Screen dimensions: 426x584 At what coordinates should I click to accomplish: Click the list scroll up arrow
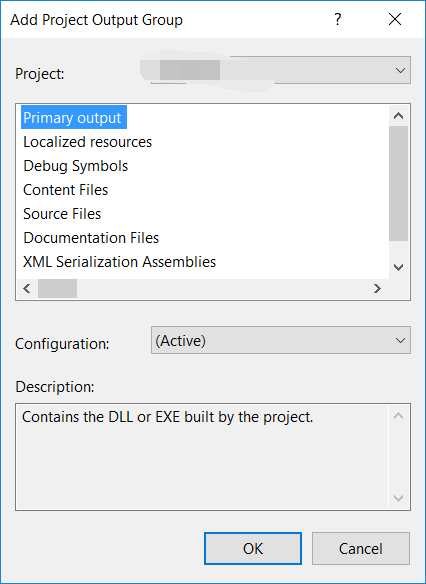tap(398, 116)
